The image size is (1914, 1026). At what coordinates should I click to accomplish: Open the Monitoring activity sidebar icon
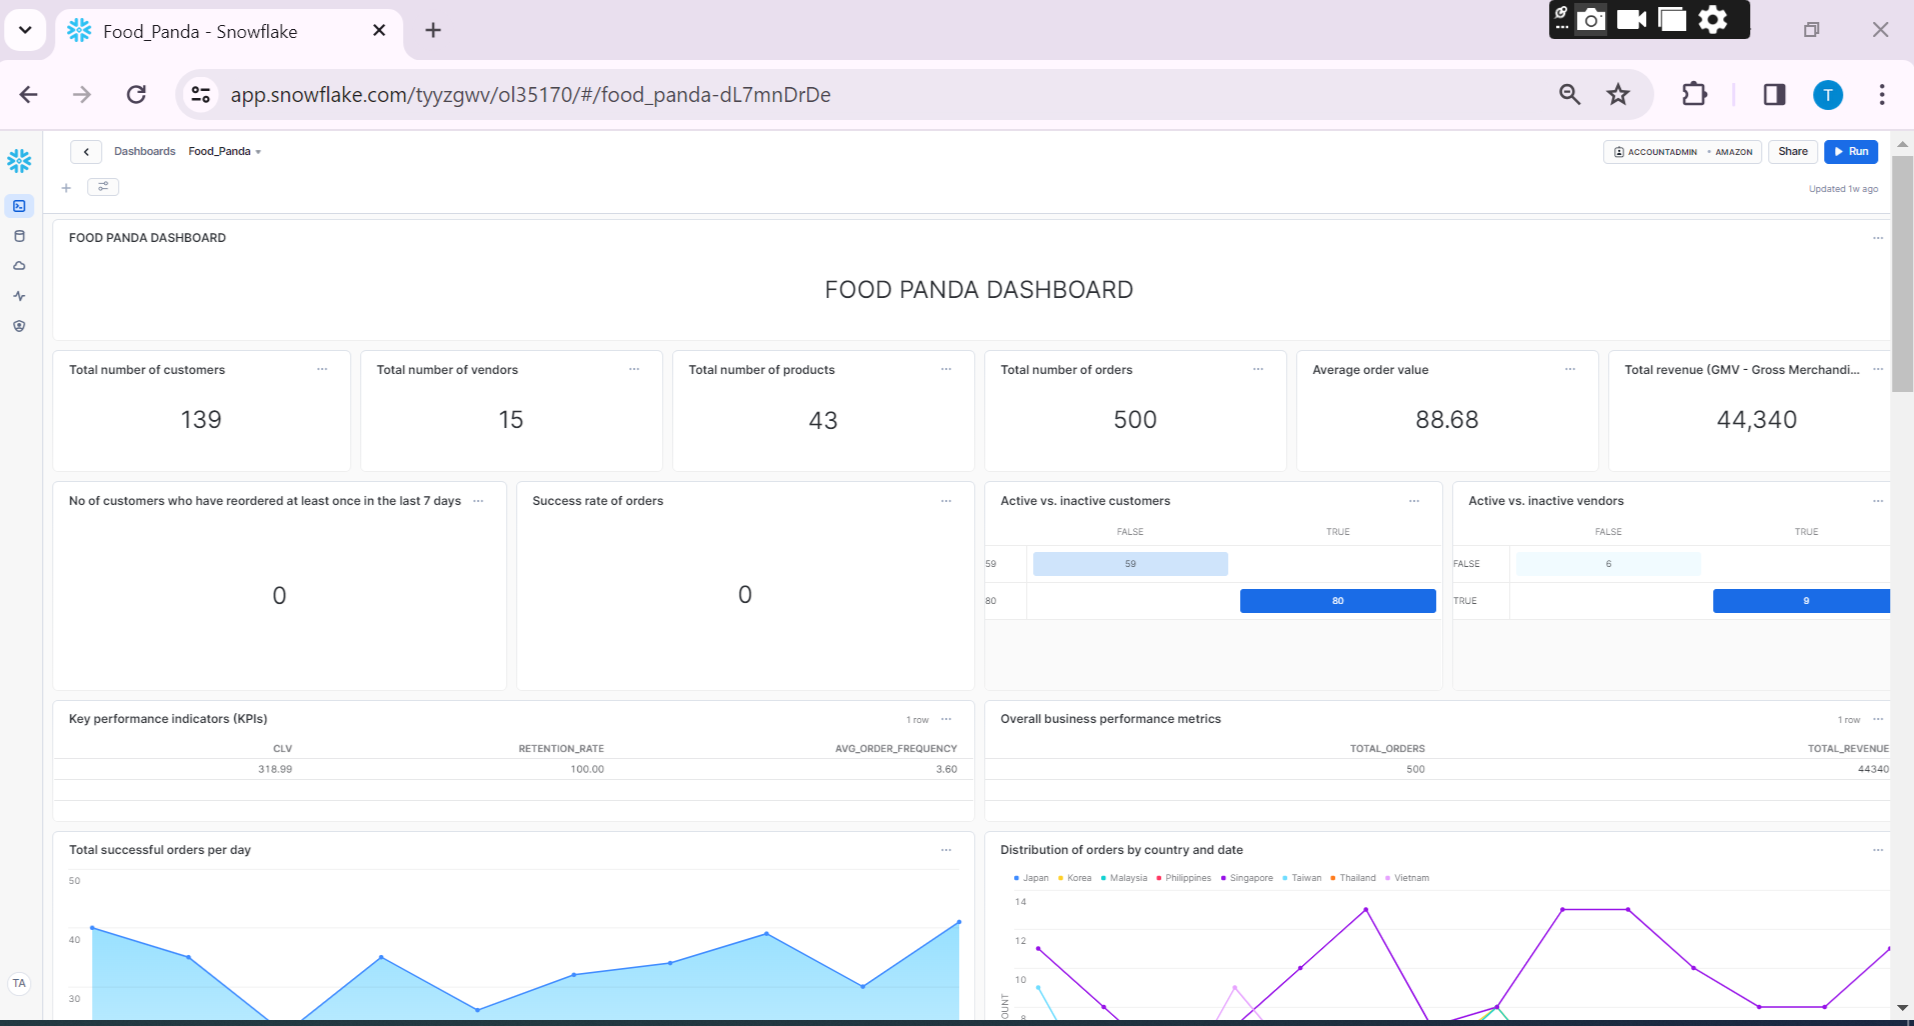click(x=19, y=296)
